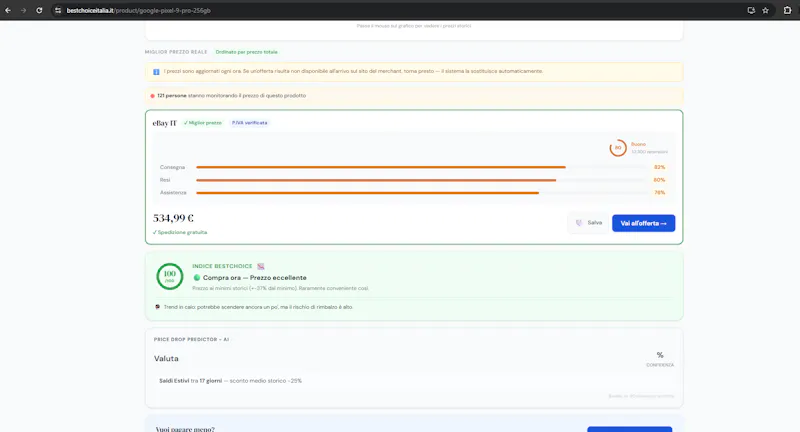Click the Miglior prezzo badge
Viewport: 800px width, 432px height.
coord(203,123)
